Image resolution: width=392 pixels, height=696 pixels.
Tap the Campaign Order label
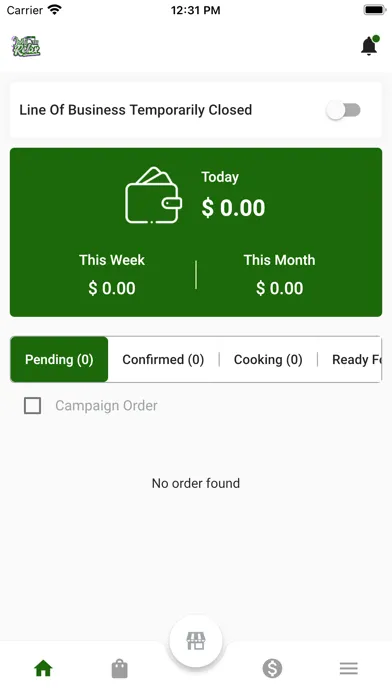pos(106,406)
